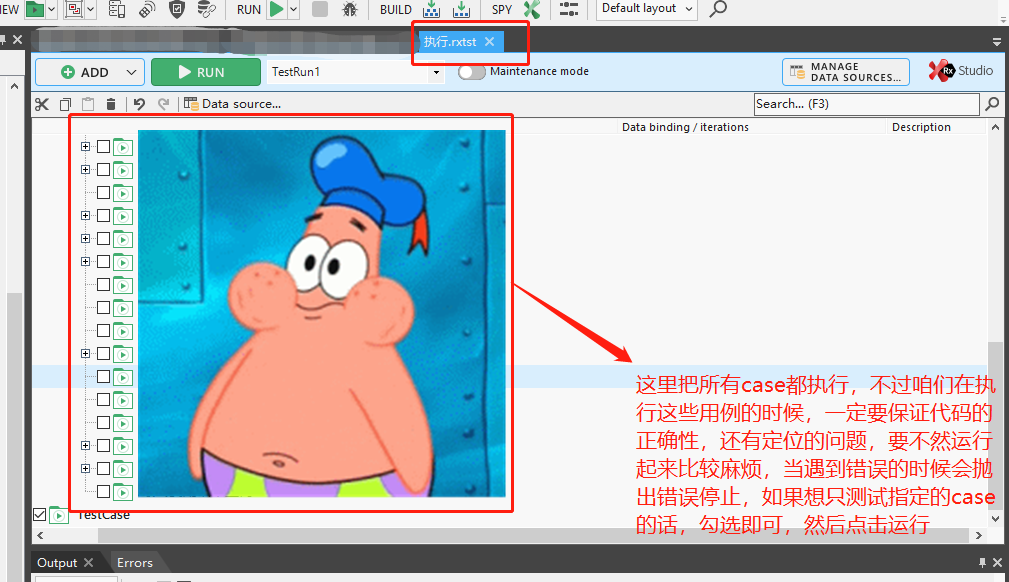Click the recording module toolbar icon
Screen dimensions: 1009x582
coord(75,9)
